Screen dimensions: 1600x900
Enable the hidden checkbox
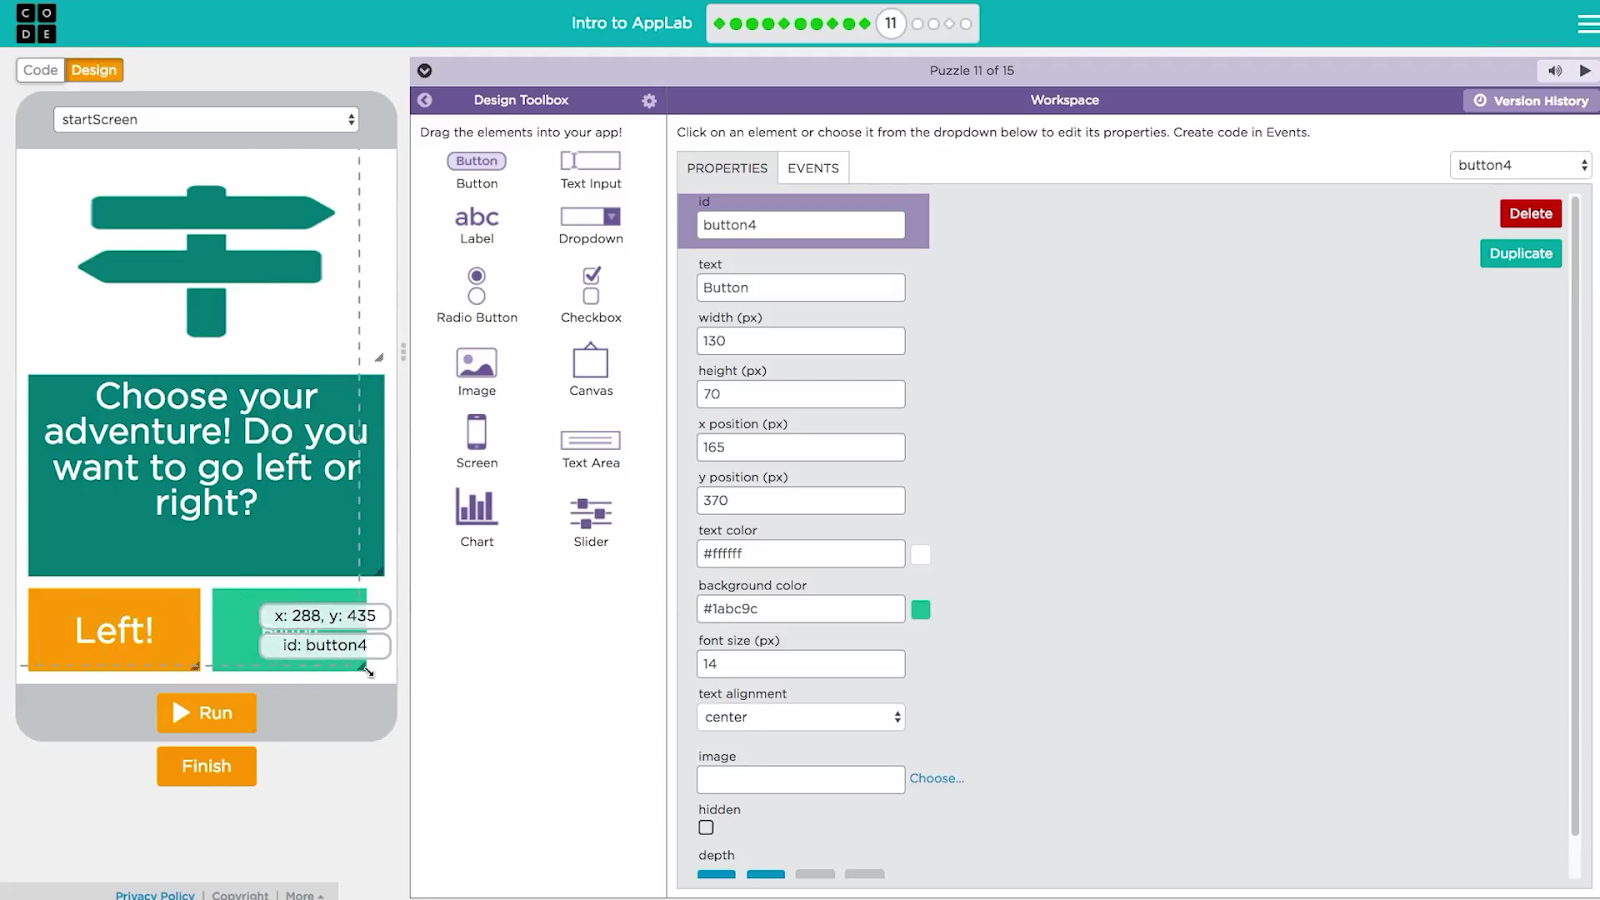706,828
